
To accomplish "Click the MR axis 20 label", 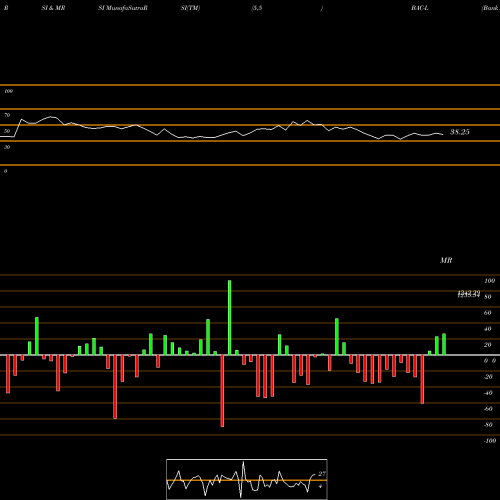I will click(488, 345).
